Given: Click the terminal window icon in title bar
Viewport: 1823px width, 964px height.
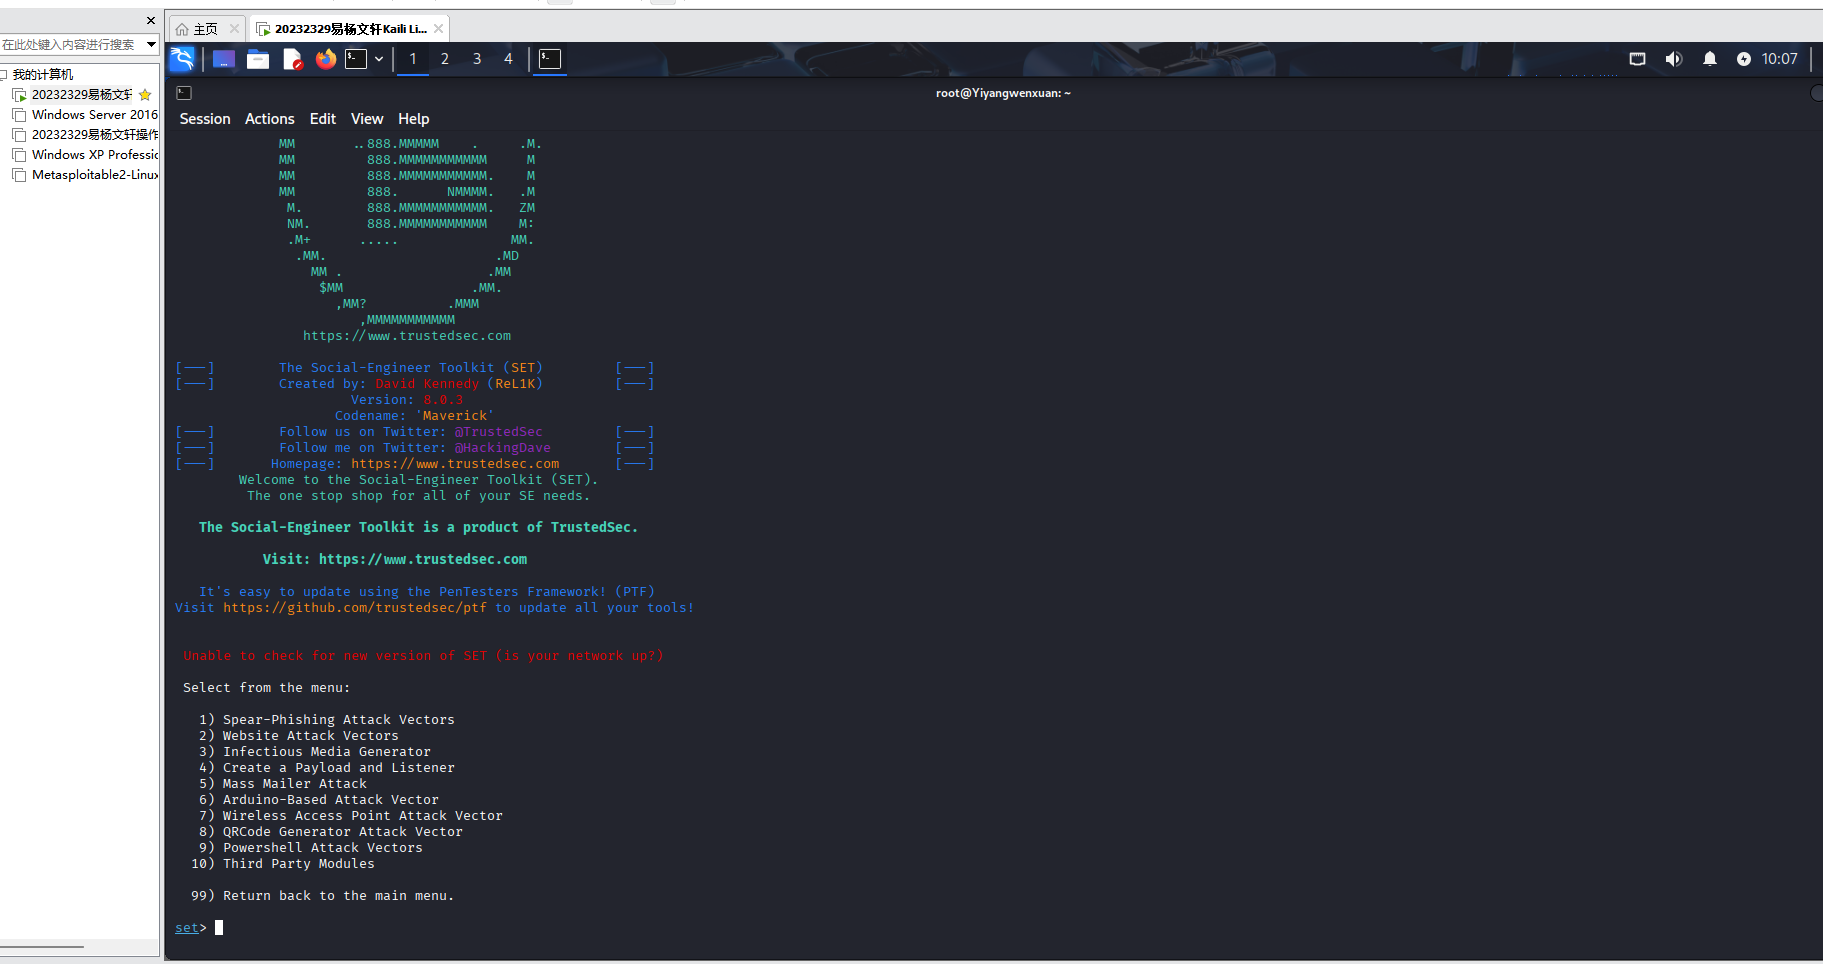Looking at the screenshot, I should point(184,93).
